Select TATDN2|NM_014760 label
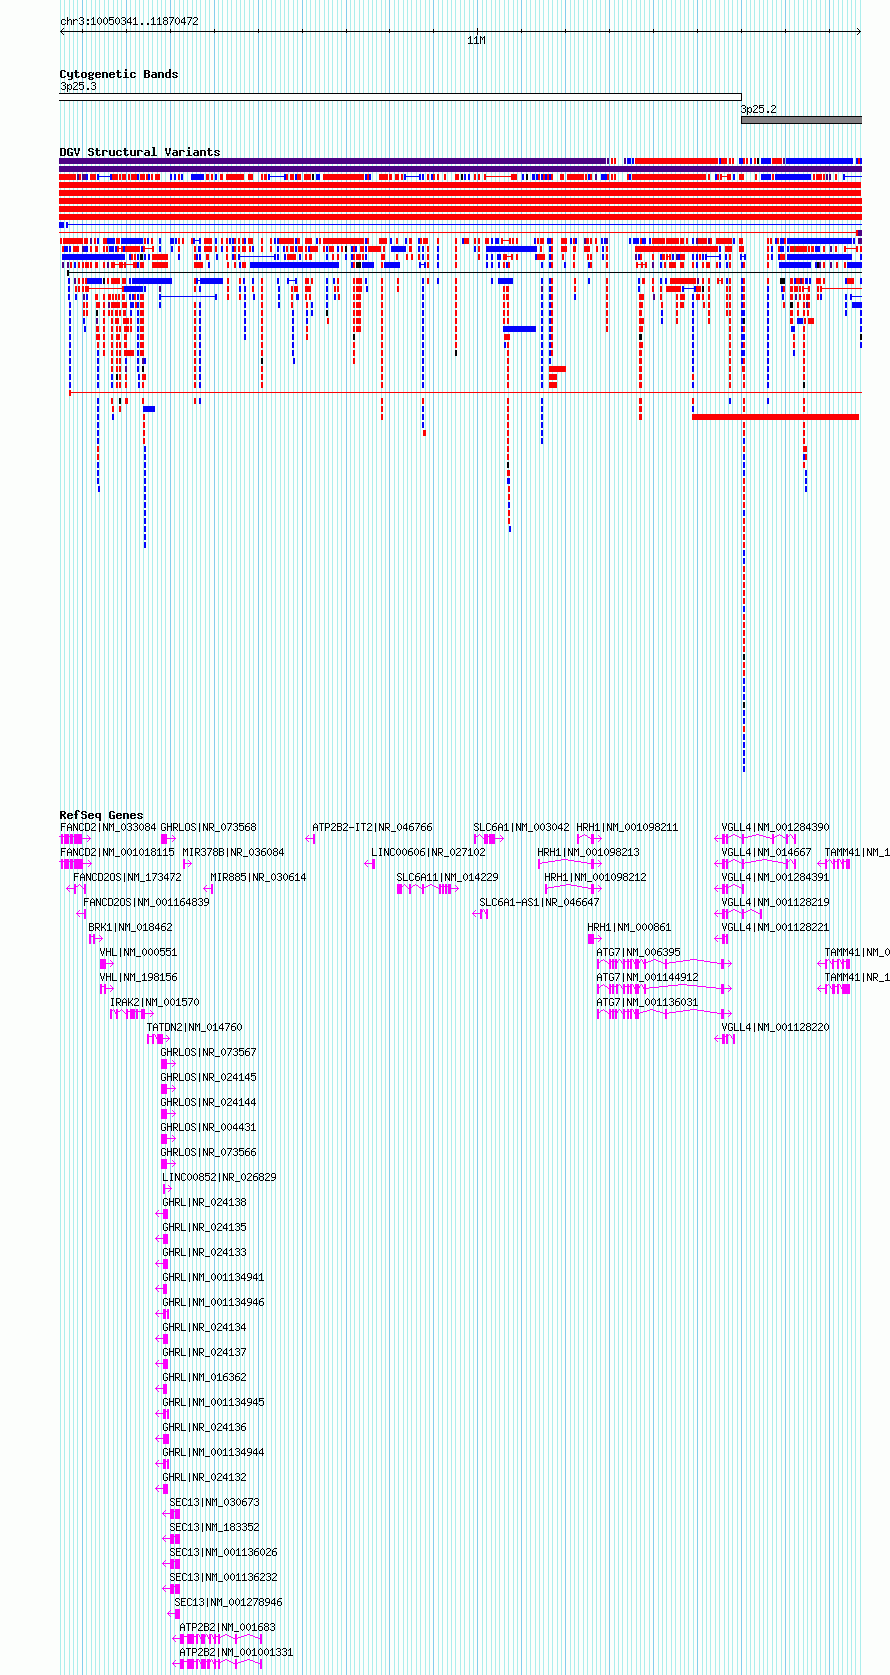The image size is (890, 1675). (195, 1027)
